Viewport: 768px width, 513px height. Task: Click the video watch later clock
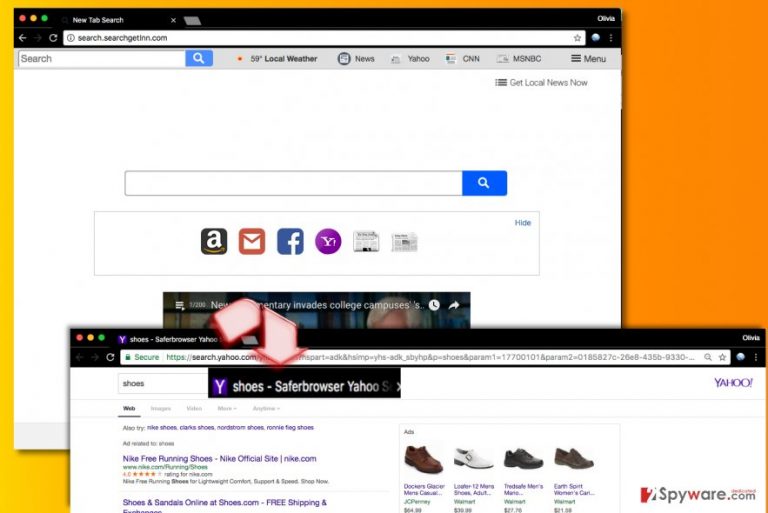click(434, 305)
